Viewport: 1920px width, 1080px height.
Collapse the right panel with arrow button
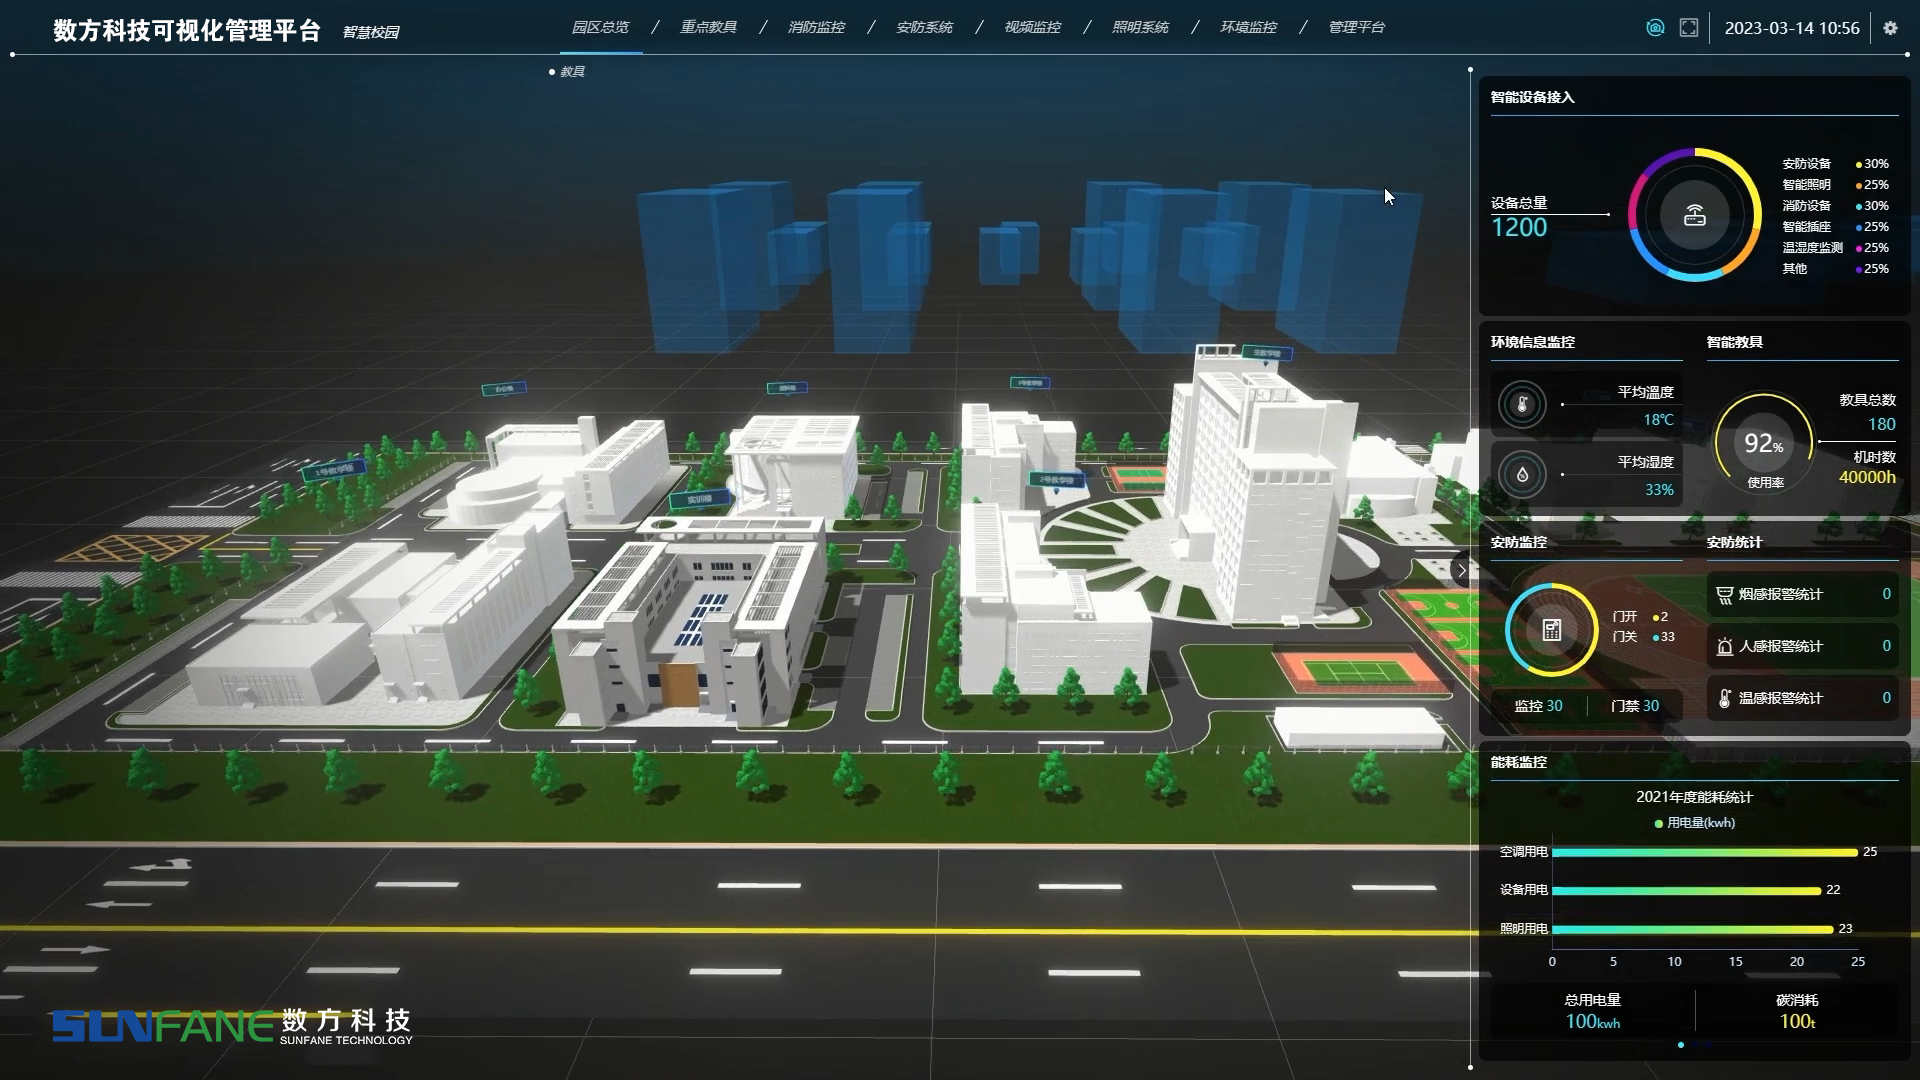[x=1461, y=570]
